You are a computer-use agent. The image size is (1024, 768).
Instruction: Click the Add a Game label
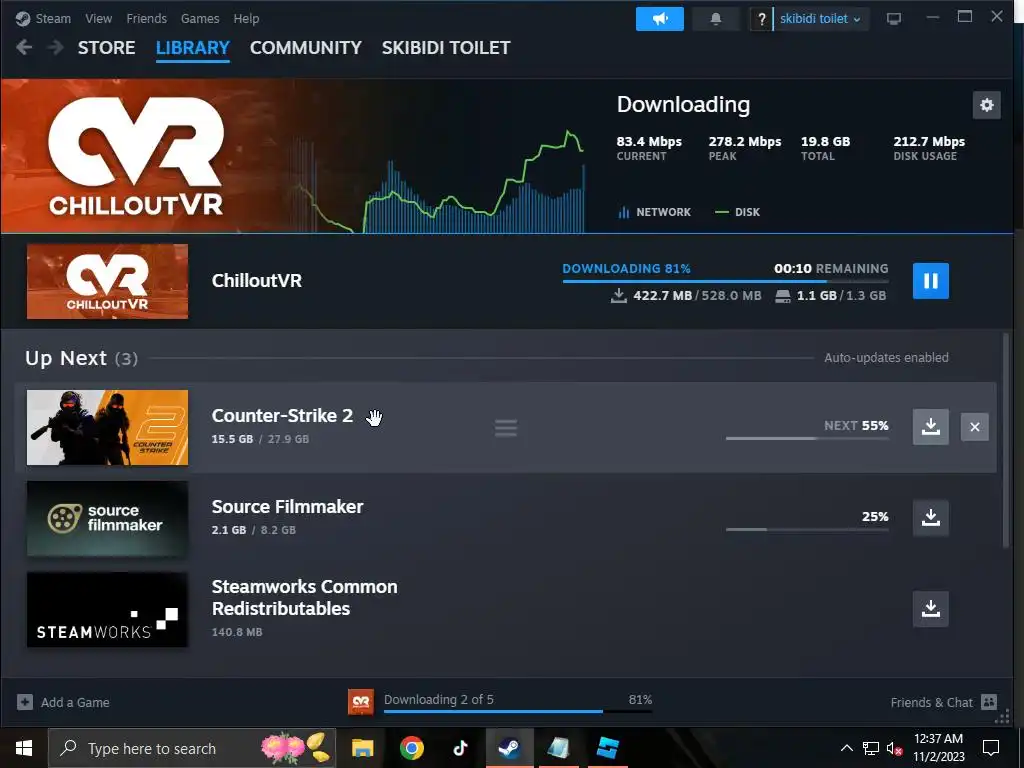(x=75, y=703)
